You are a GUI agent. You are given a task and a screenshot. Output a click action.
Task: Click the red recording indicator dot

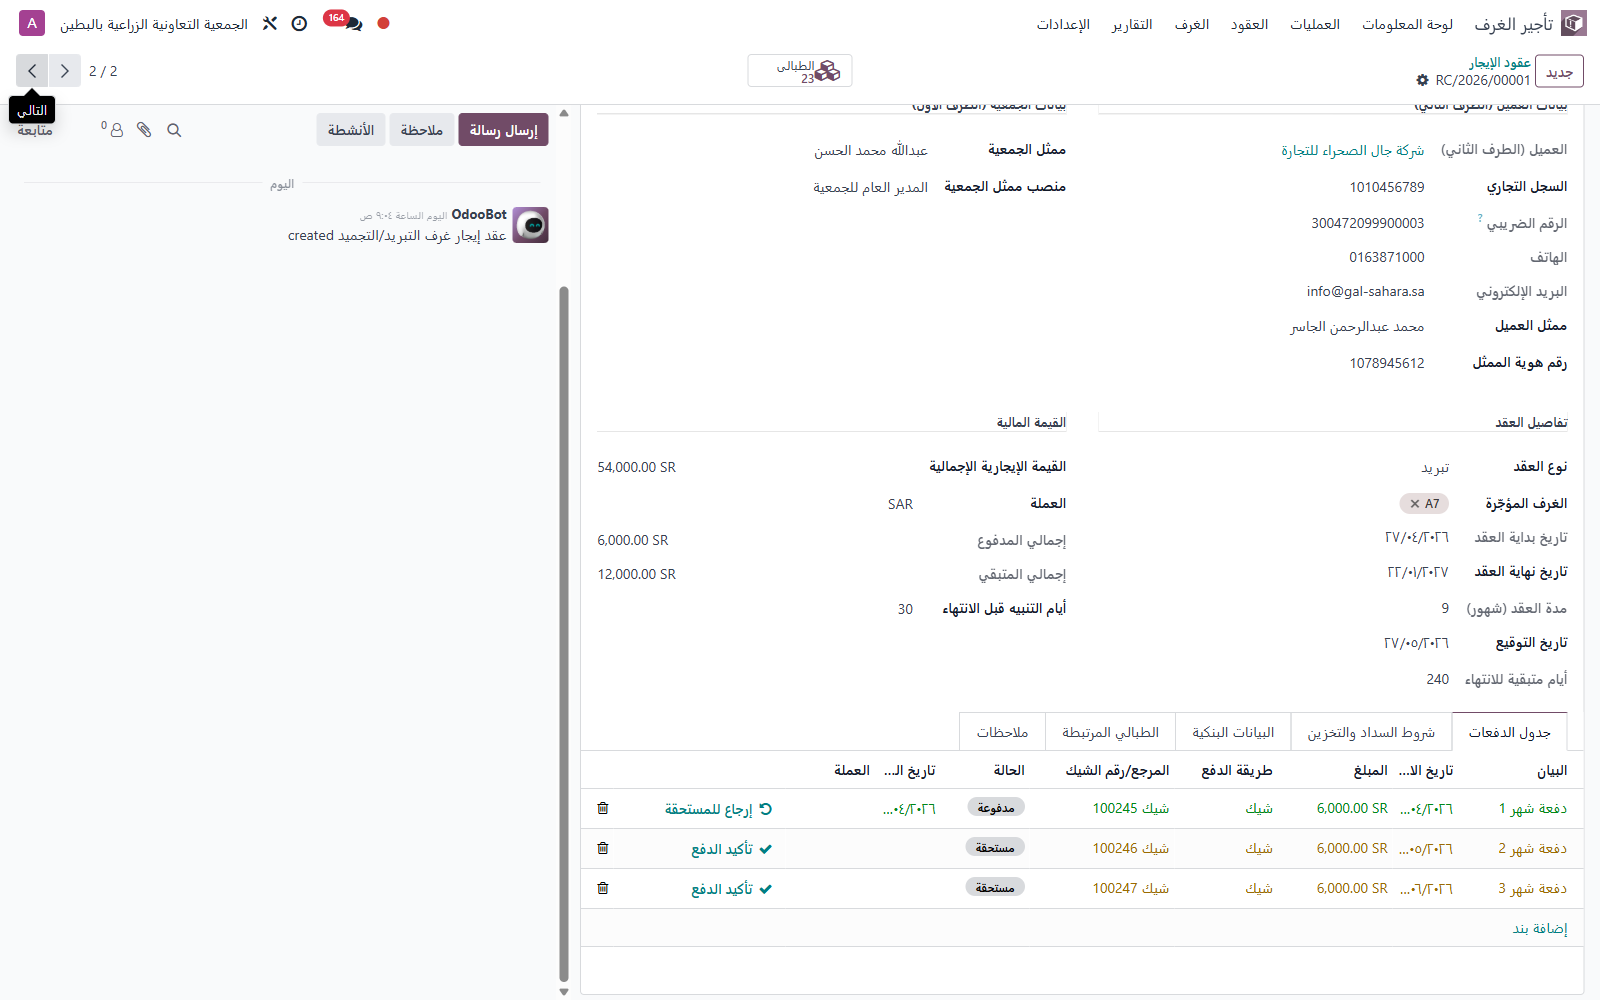[x=383, y=23]
